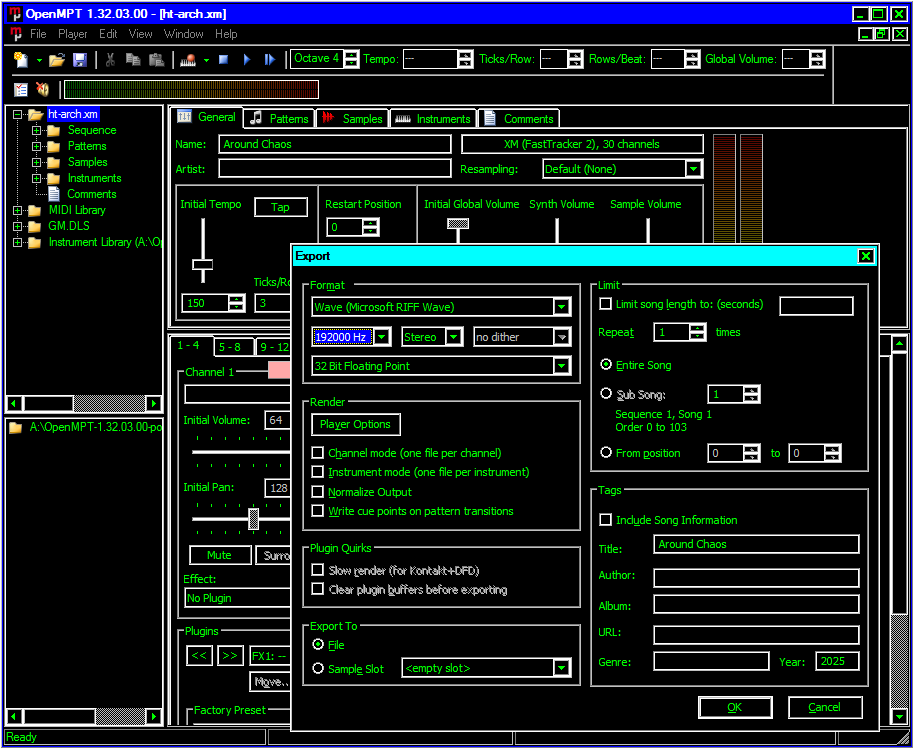Click the Instruments folder icon in the tree
Image resolution: width=914 pixels, height=749 pixels.
(54, 178)
